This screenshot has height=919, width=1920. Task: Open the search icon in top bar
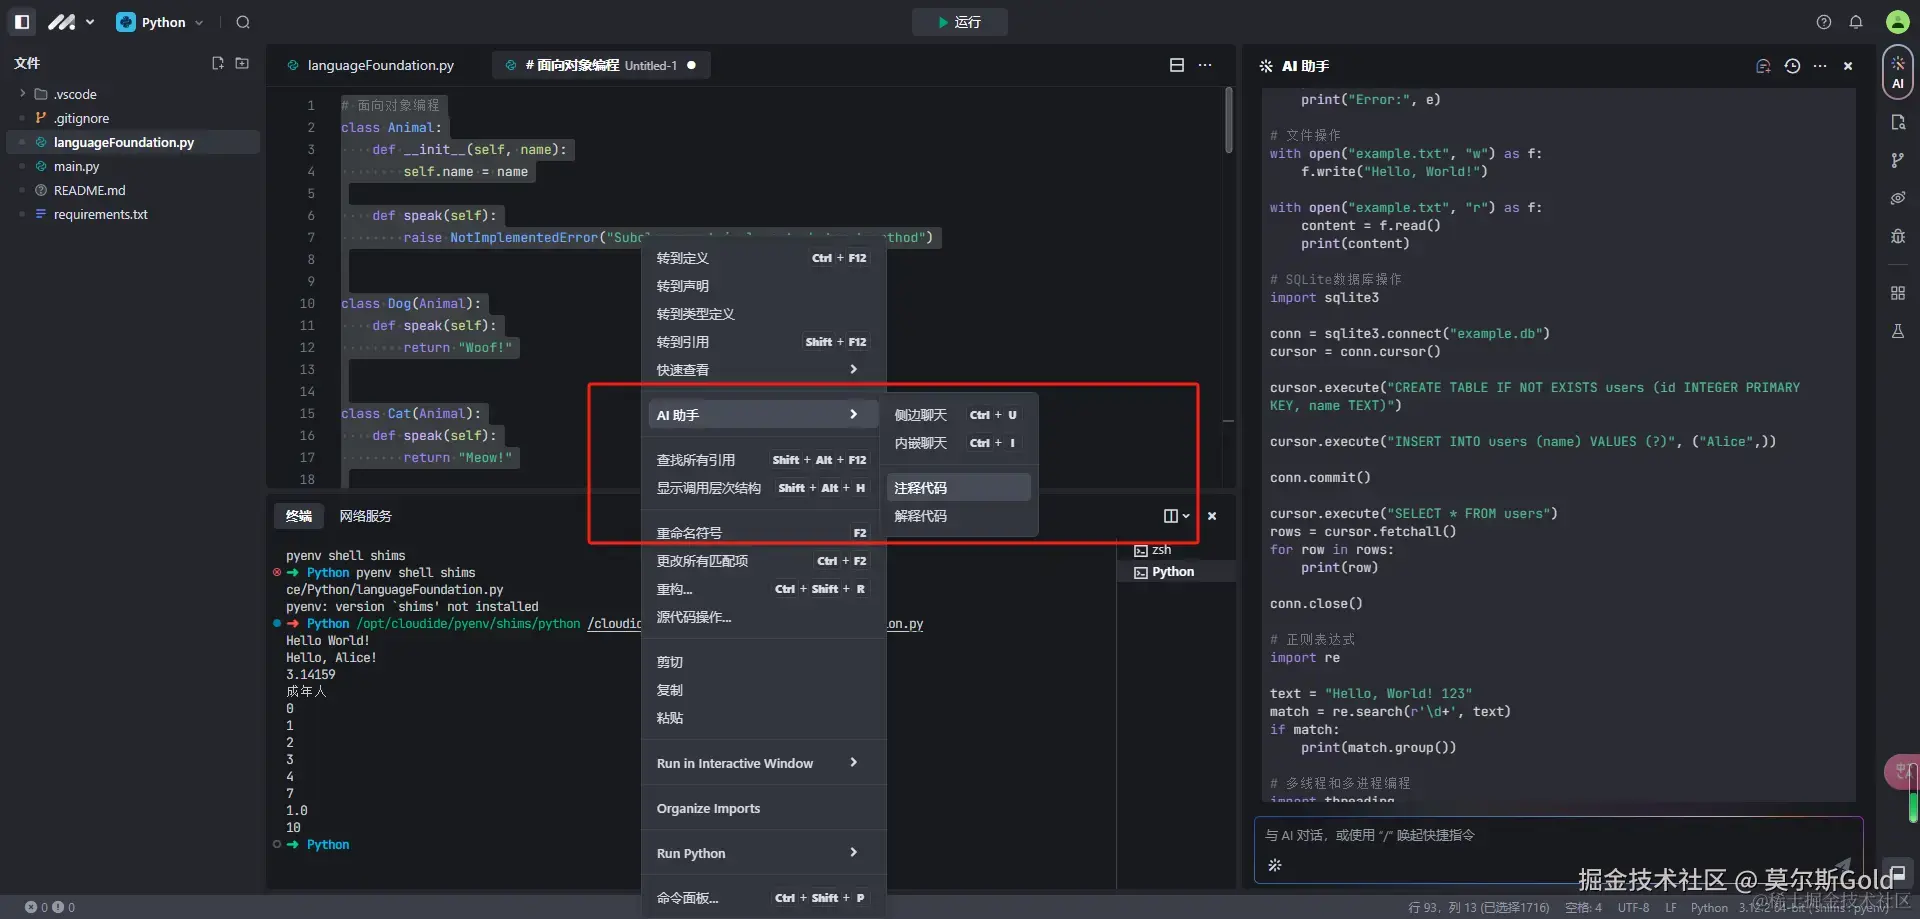point(243,22)
